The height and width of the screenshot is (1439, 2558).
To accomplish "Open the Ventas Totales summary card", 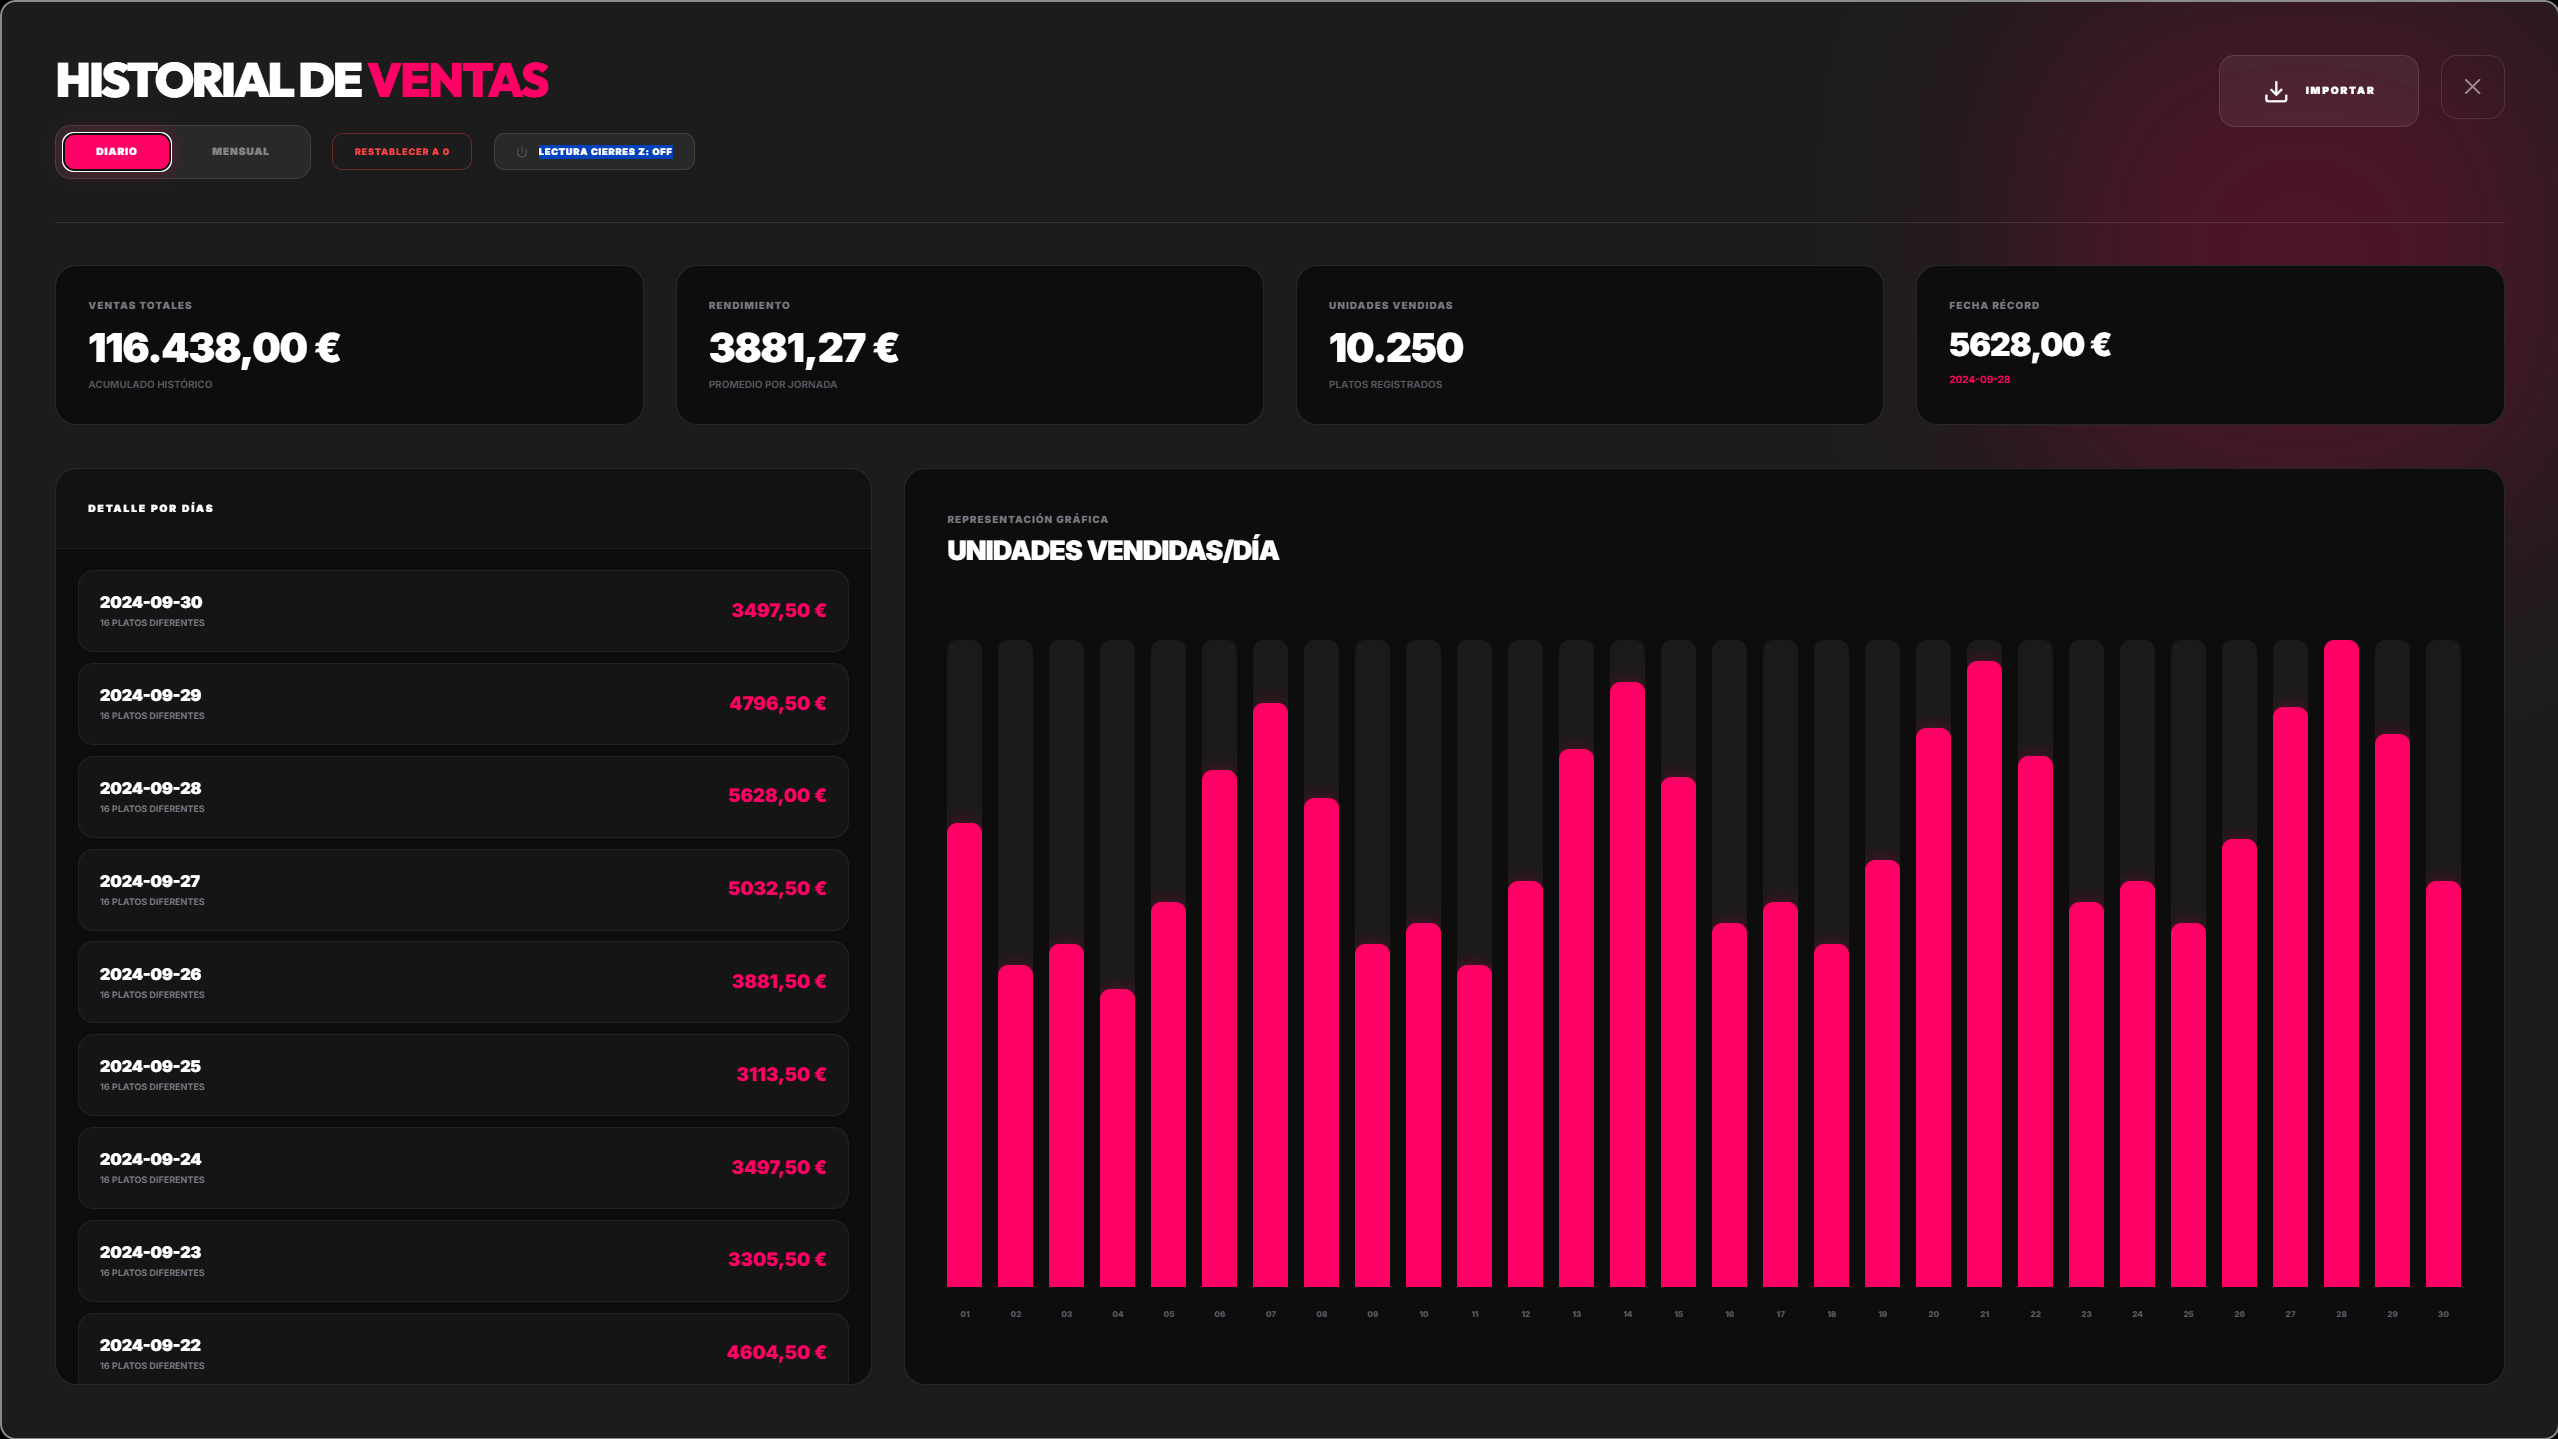I will pyautogui.click(x=349, y=345).
